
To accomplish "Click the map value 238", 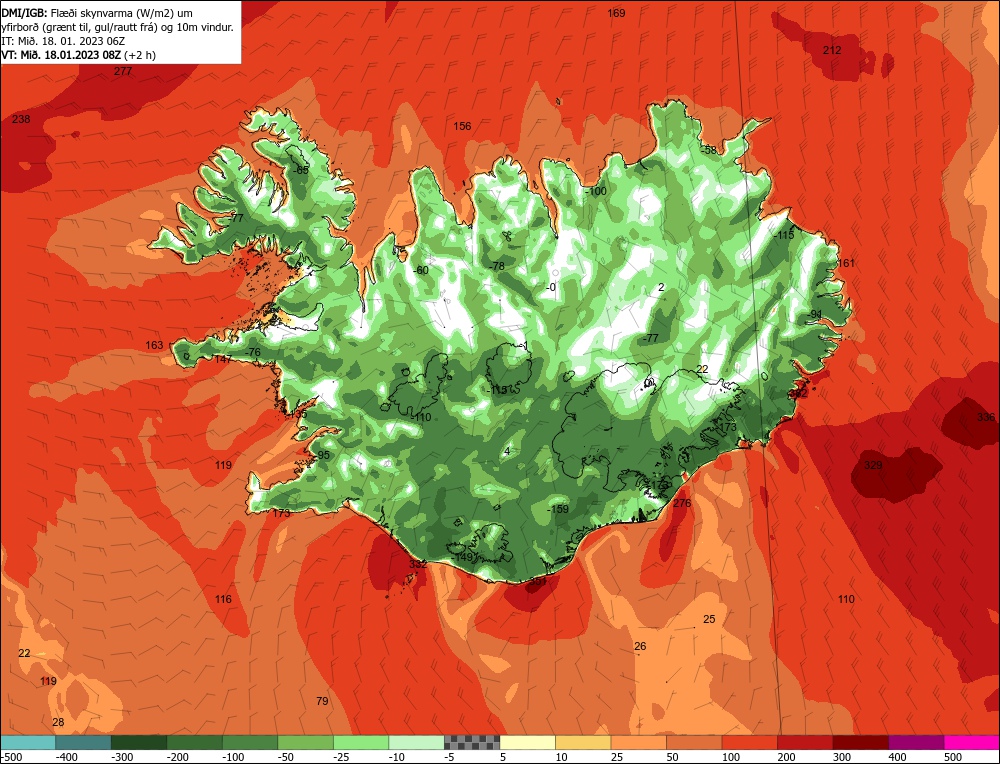I will point(21,119).
